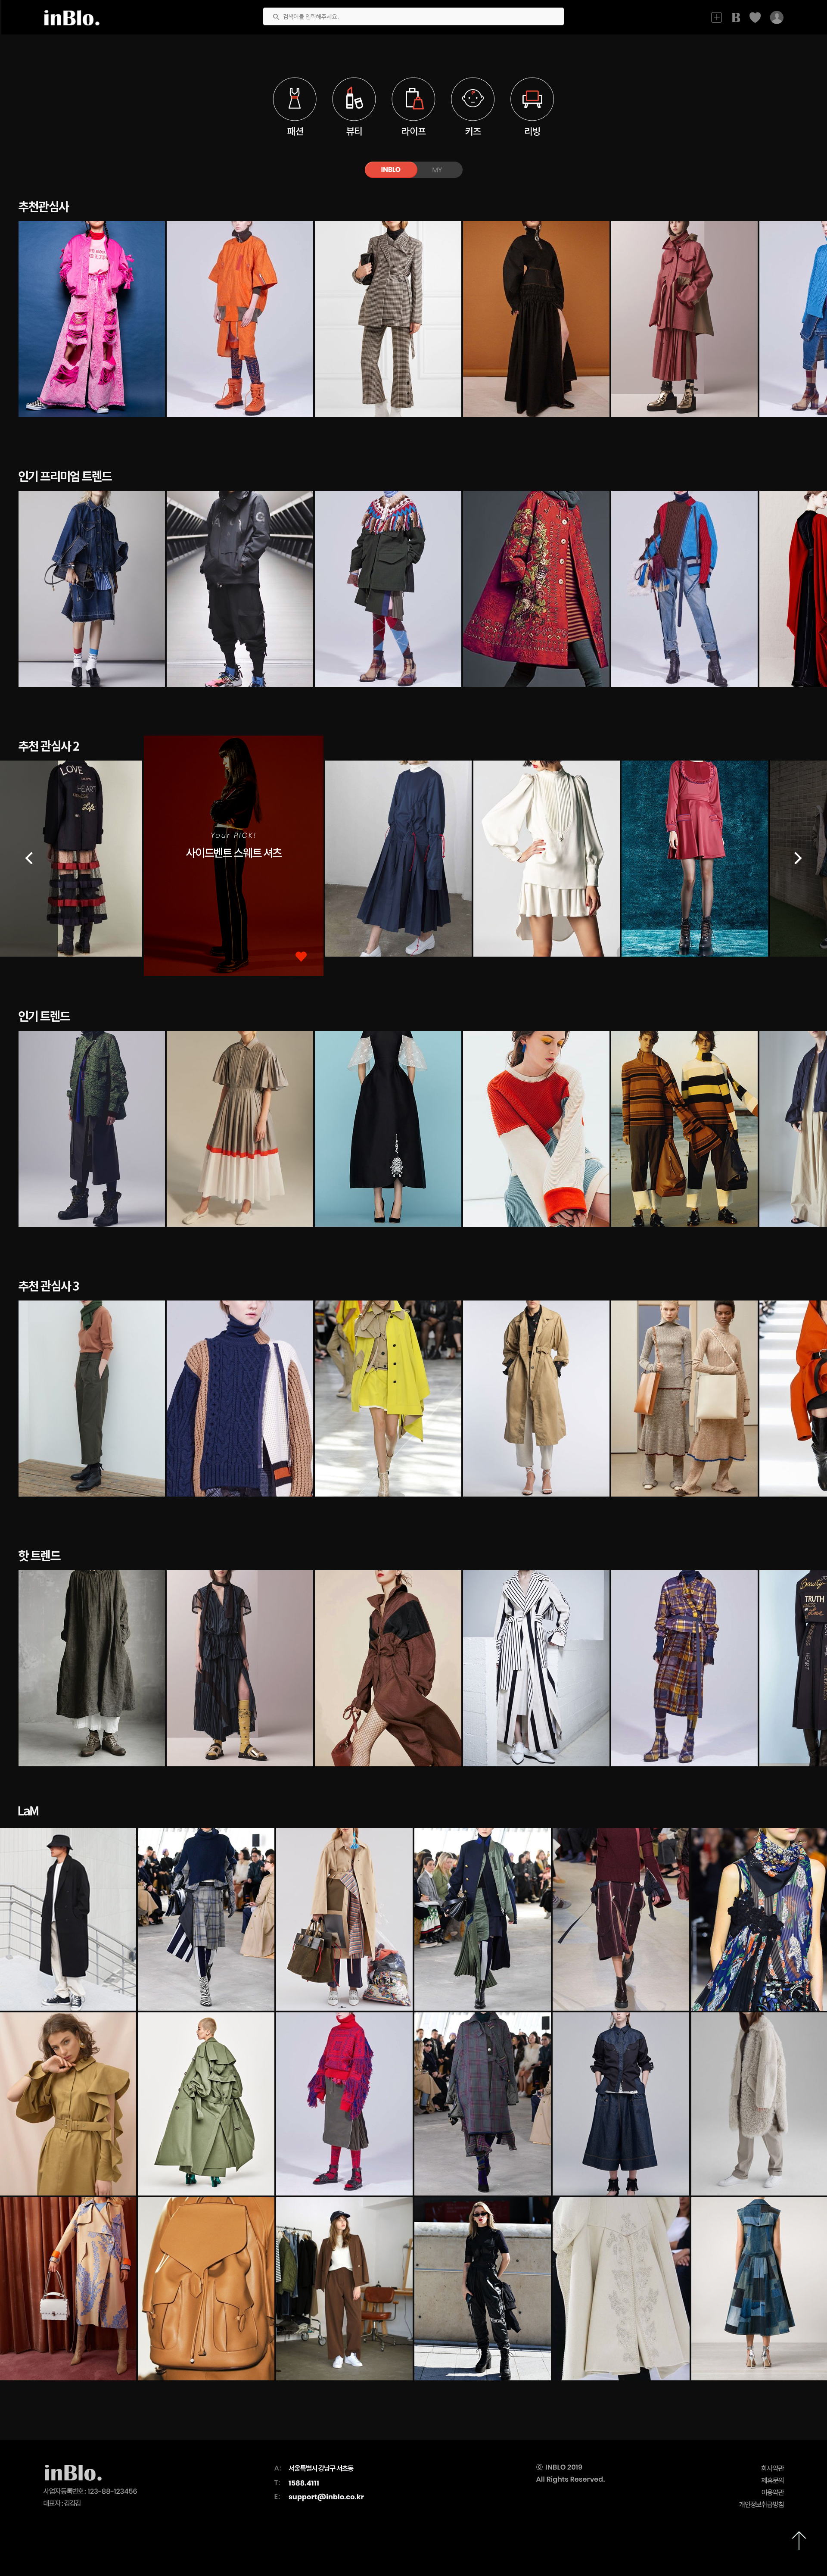Open the black hooded techwear look thumbnail

point(240,589)
